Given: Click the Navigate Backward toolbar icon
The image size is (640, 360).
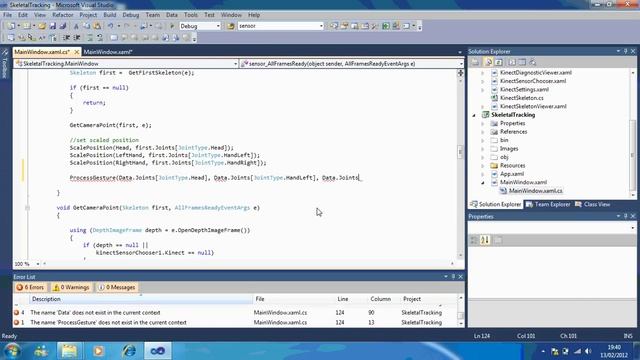Looking at the screenshot, I should point(143,26).
